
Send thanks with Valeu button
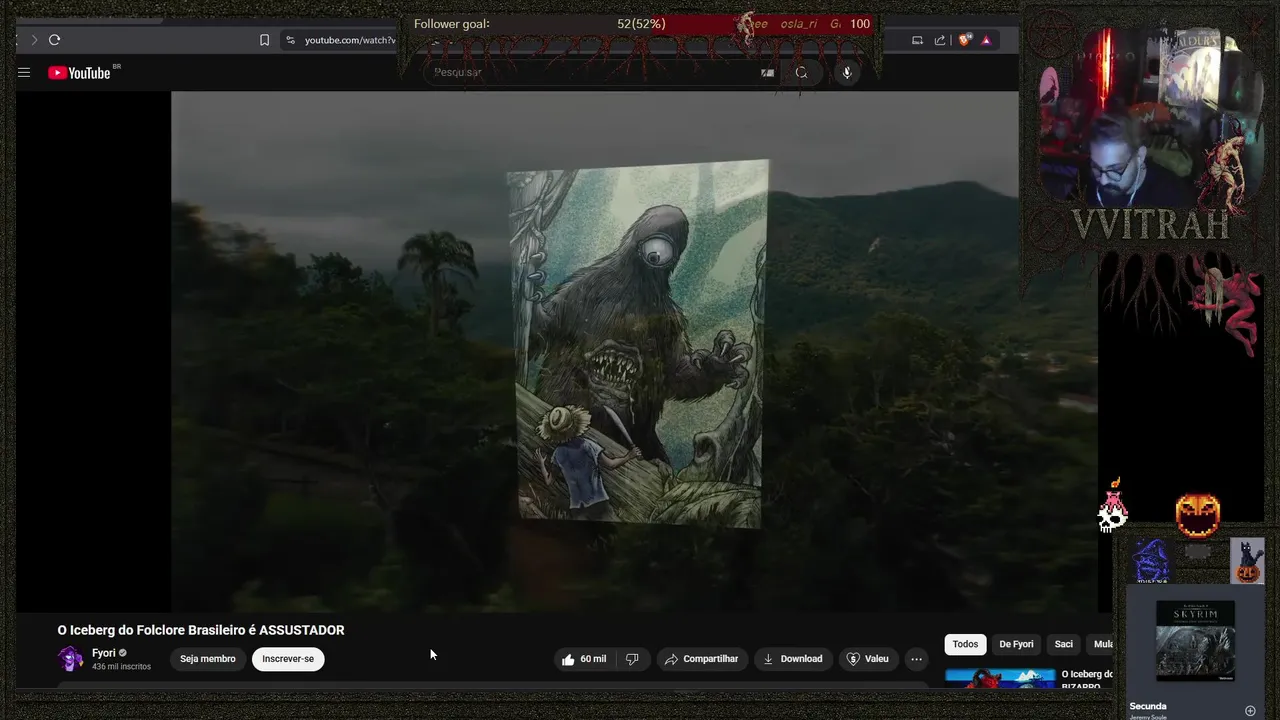click(867, 659)
